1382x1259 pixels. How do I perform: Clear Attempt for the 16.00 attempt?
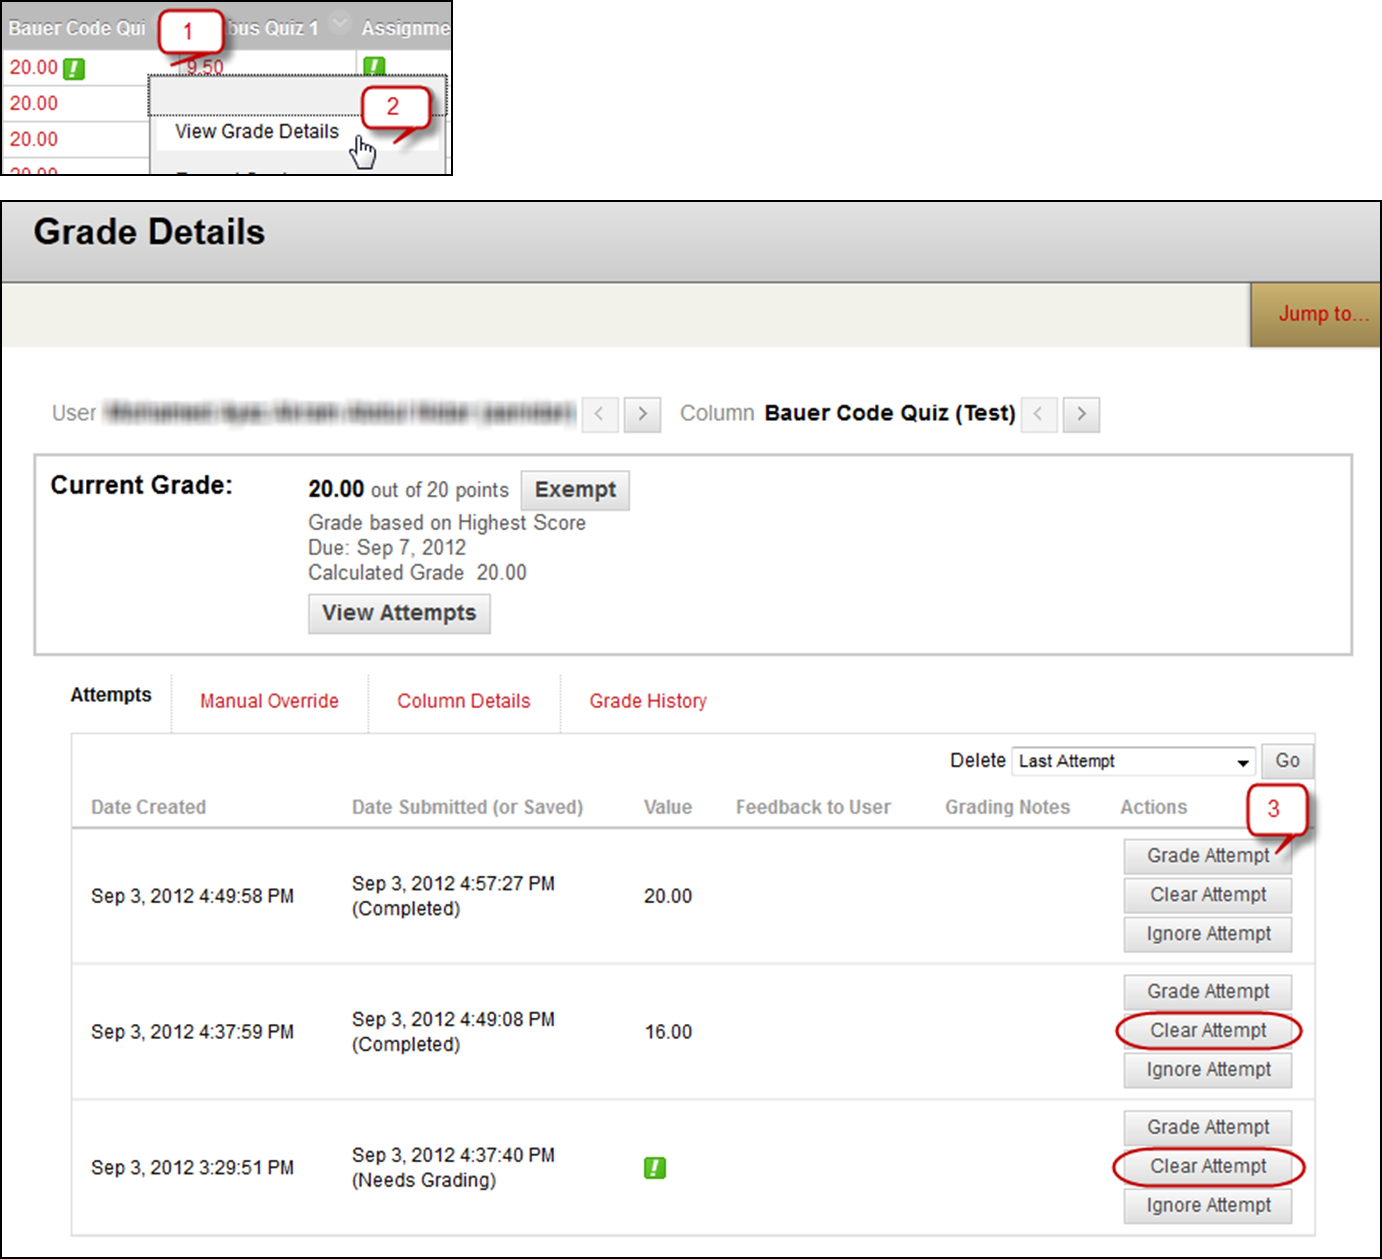tap(1207, 1031)
